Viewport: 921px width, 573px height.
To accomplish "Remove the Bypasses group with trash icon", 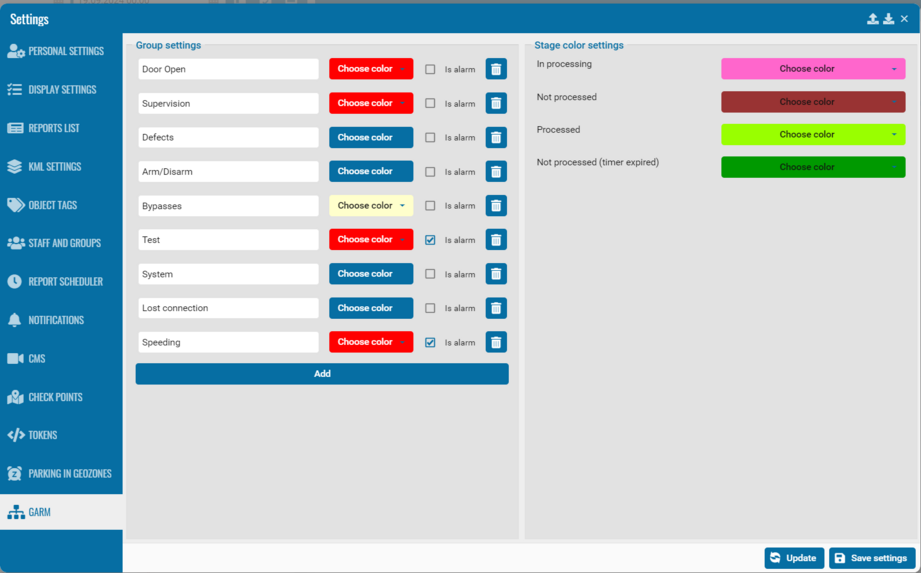I will (x=496, y=206).
